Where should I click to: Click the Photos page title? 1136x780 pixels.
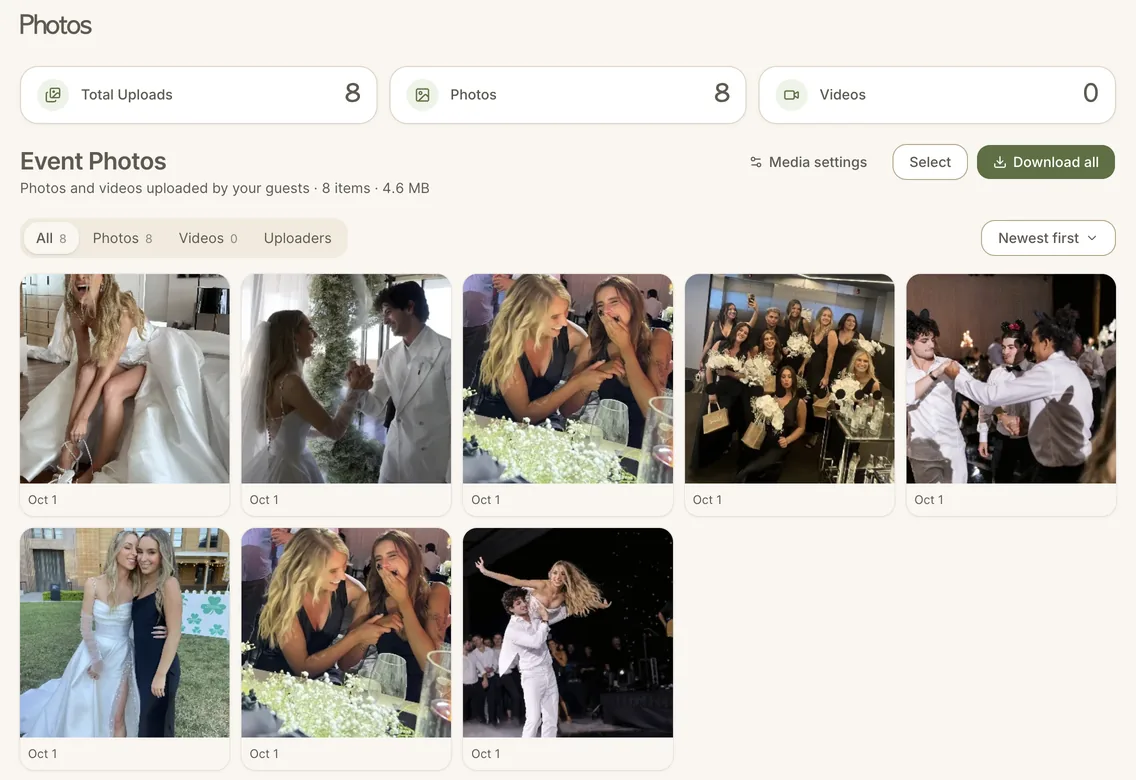[x=55, y=25]
